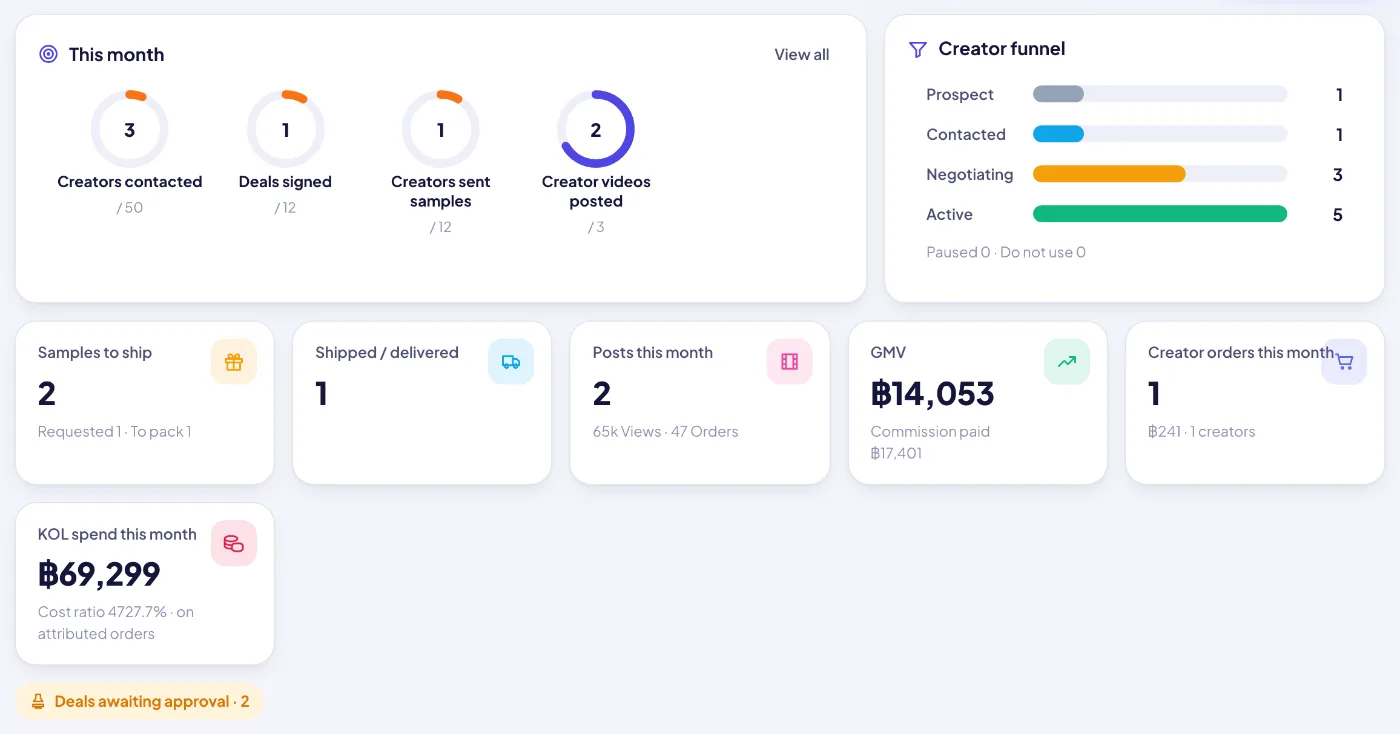Select the Creators contacted progress ring
Viewport: 1400px width, 734px height.
(129, 129)
